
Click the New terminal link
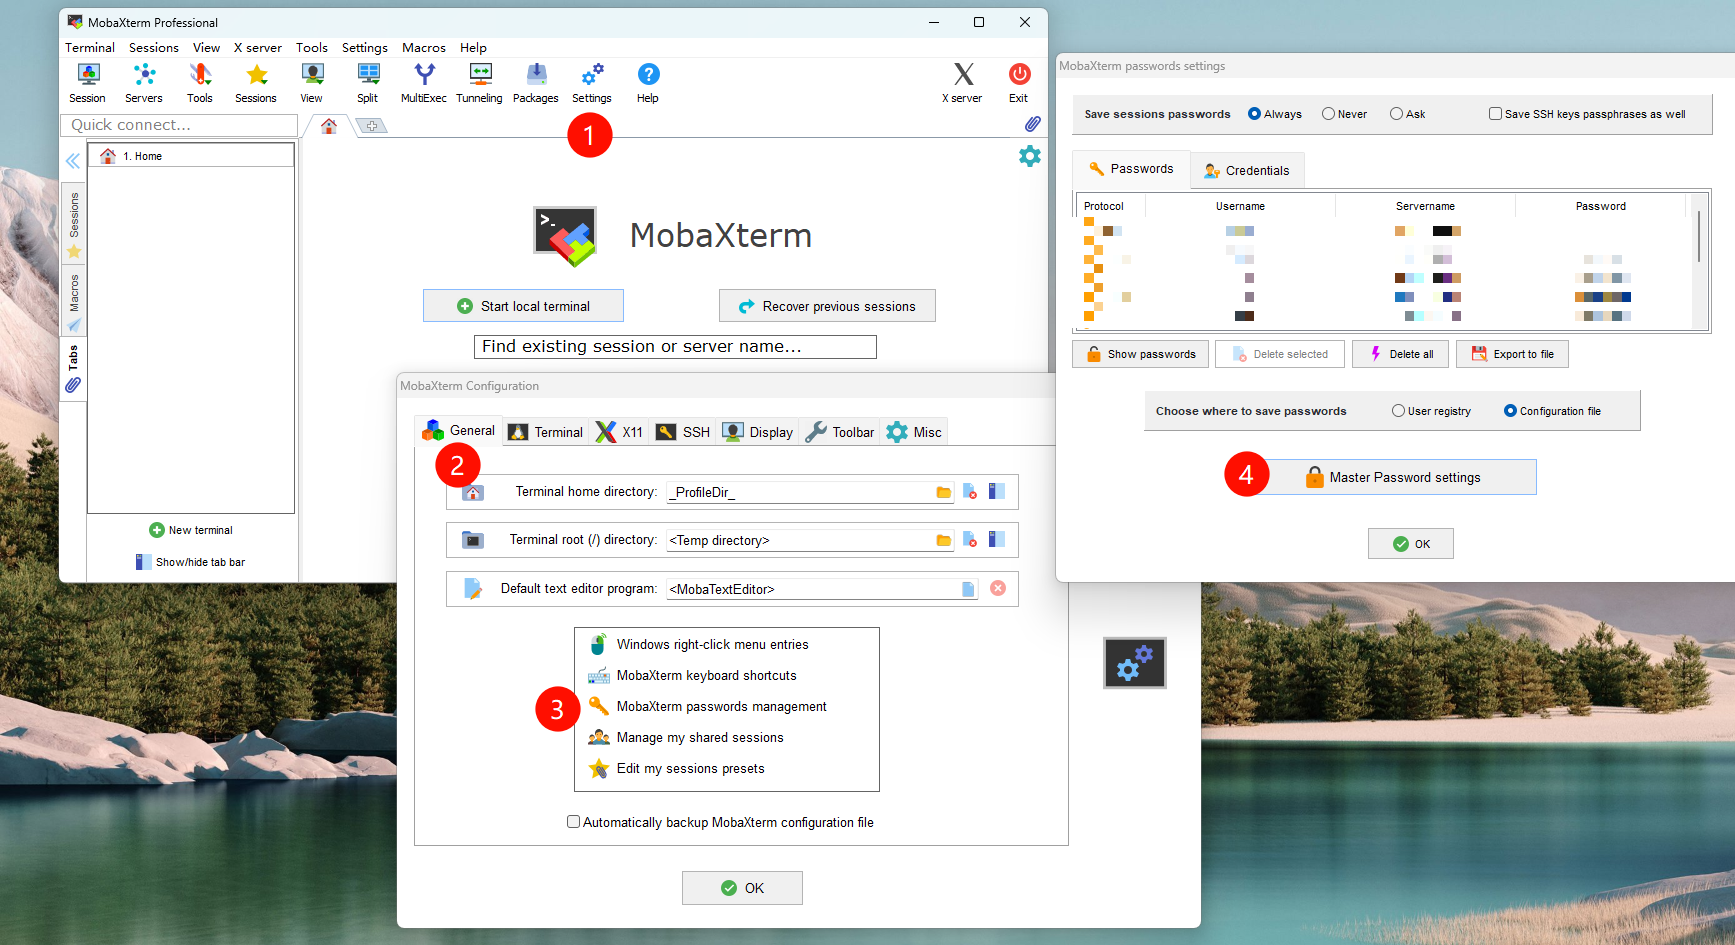pos(191,530)
